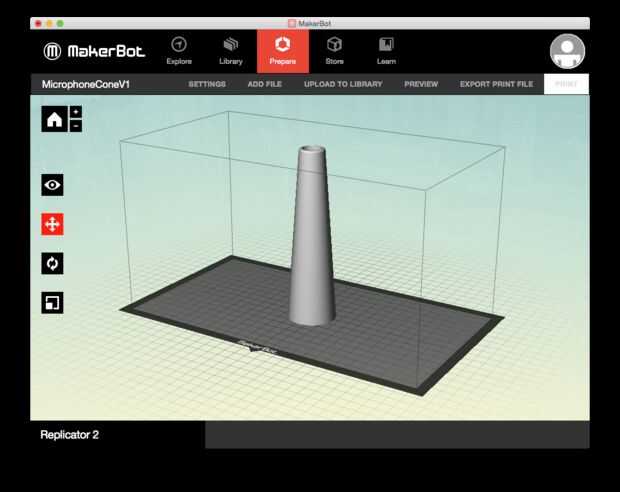Viewport: 620px width, 492px height.
Task: Select the eye view tool
Action: [x=52, y=185]
